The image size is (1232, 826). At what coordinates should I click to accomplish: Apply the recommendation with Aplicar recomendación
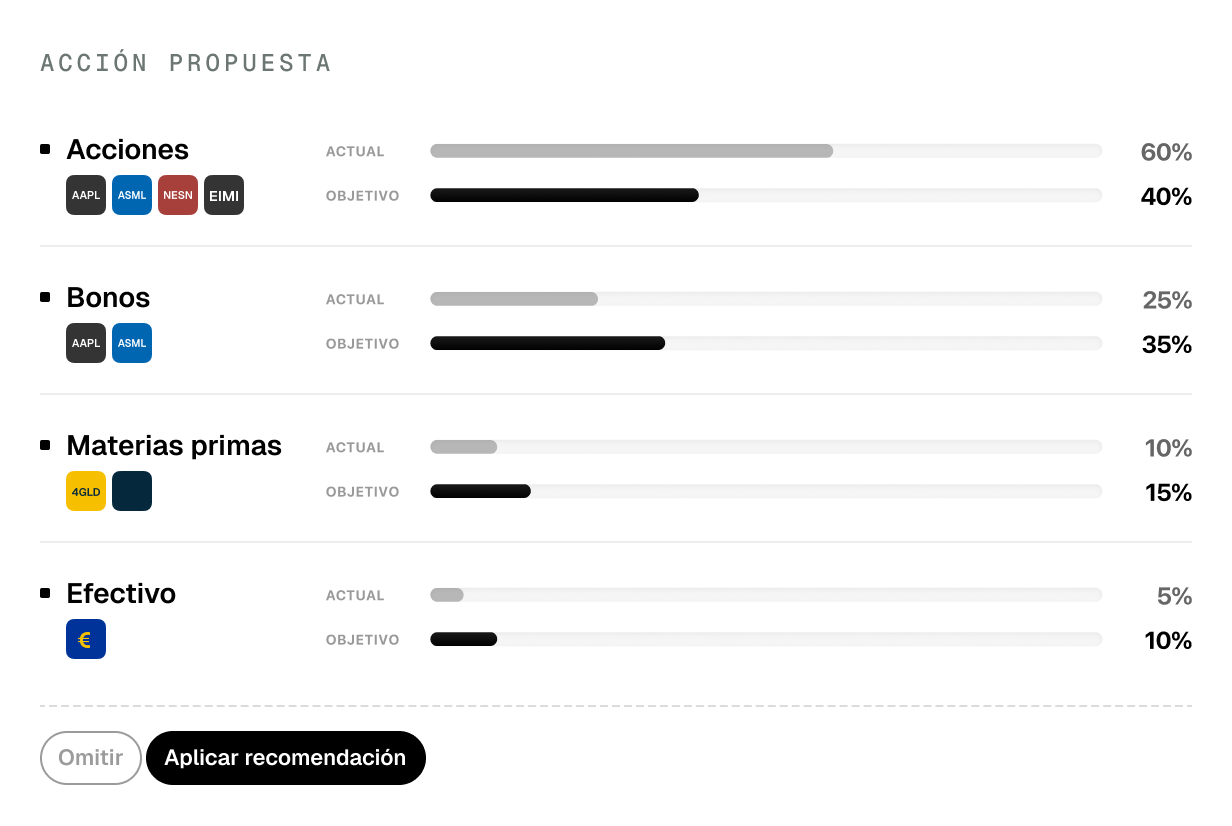tap(286, 758)
